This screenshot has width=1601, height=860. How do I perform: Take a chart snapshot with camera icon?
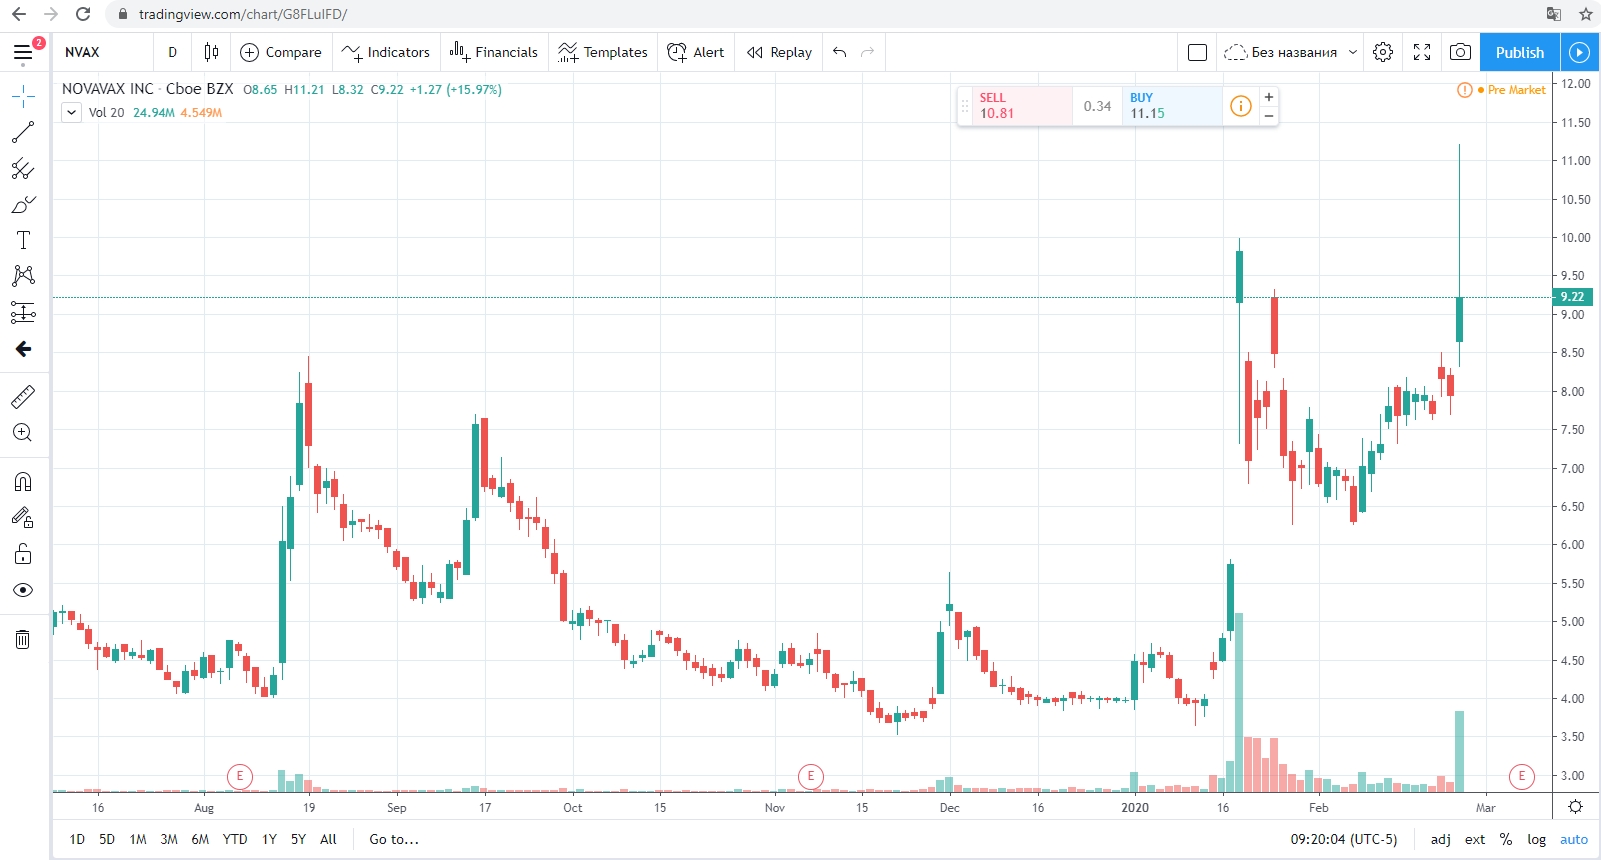[x=1460, y=52]
